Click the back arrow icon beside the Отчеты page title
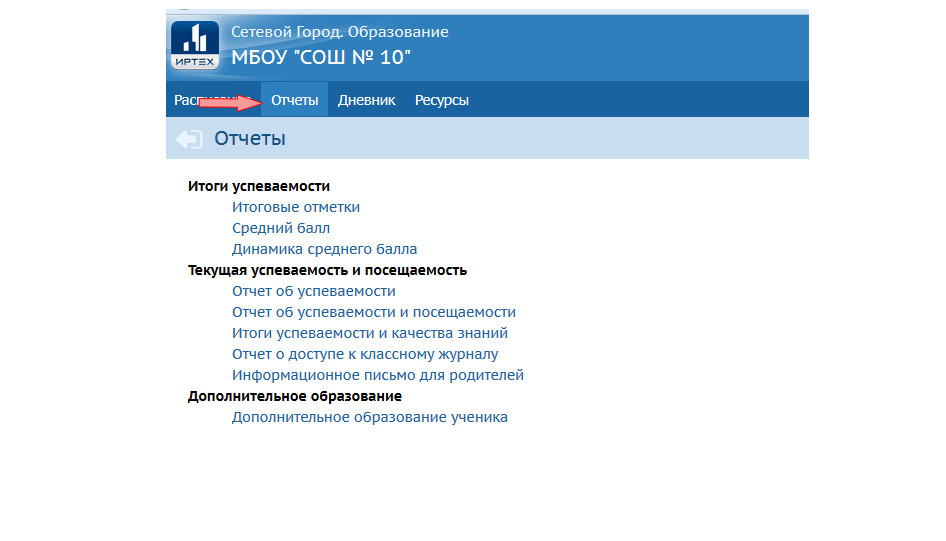 click(x=189, y=139)
